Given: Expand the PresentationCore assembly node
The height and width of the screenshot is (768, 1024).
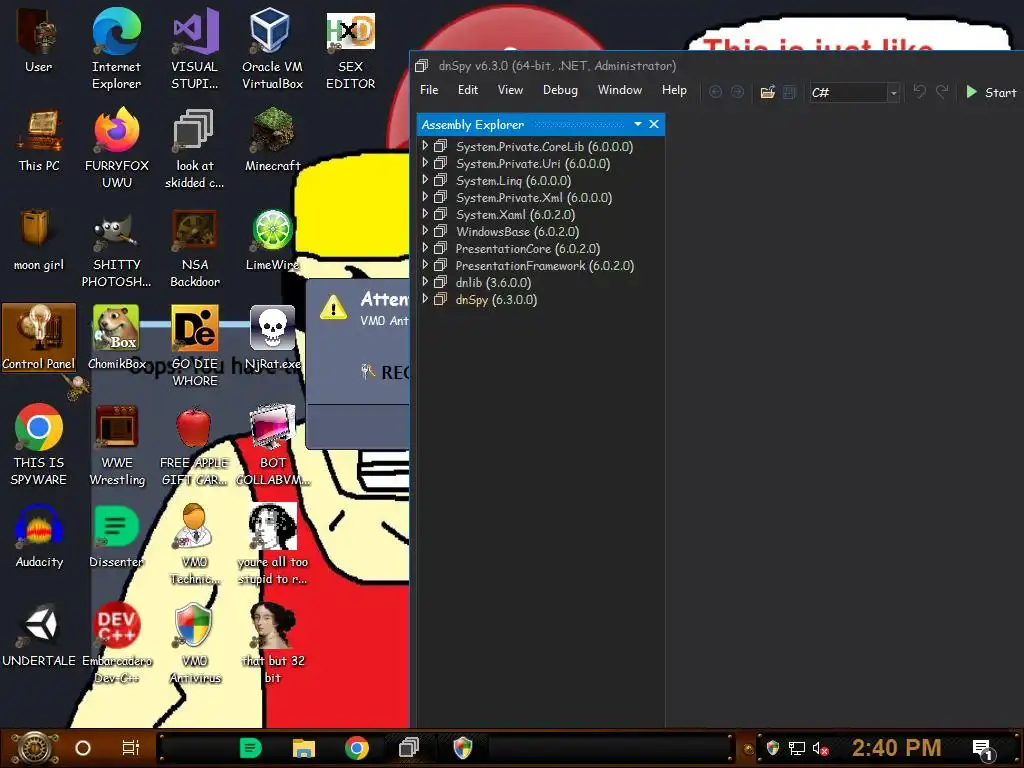Looking at the screenshot, I should point(425,248).
